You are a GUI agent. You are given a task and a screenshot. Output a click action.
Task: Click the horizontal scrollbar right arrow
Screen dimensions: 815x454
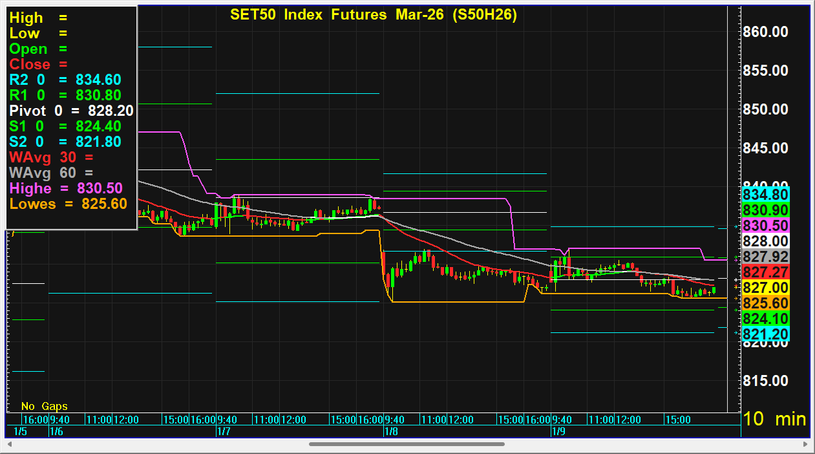pyautogui.click(x=807, y=443)
